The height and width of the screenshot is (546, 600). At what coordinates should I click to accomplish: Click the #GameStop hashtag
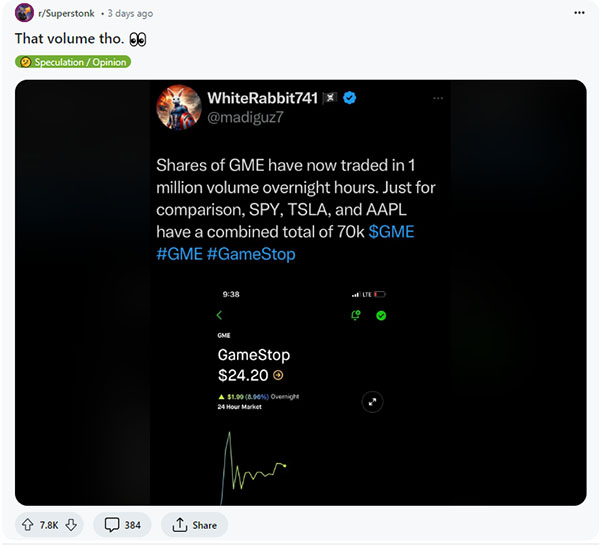coord(251,254)
